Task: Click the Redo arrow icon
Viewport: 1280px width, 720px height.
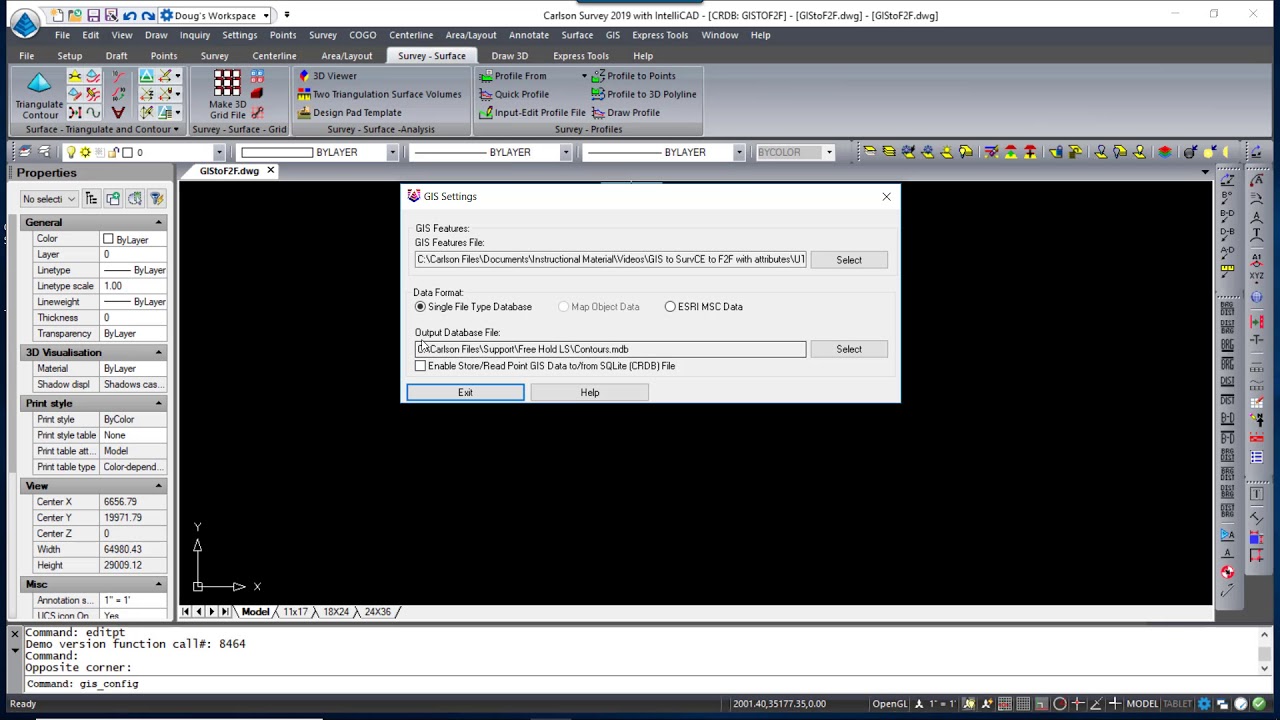Action: point(148,15)
